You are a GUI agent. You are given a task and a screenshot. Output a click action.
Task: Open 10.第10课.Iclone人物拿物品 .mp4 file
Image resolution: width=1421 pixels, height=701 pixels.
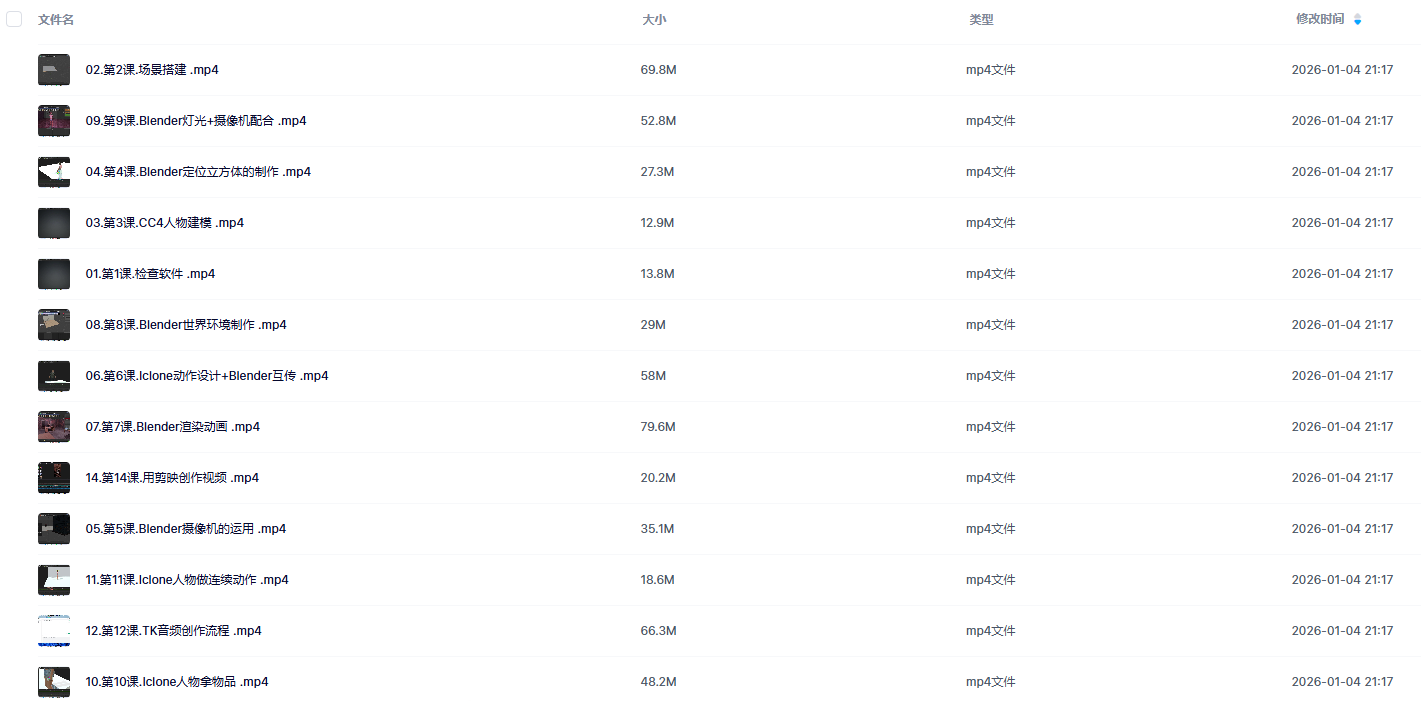177,682
